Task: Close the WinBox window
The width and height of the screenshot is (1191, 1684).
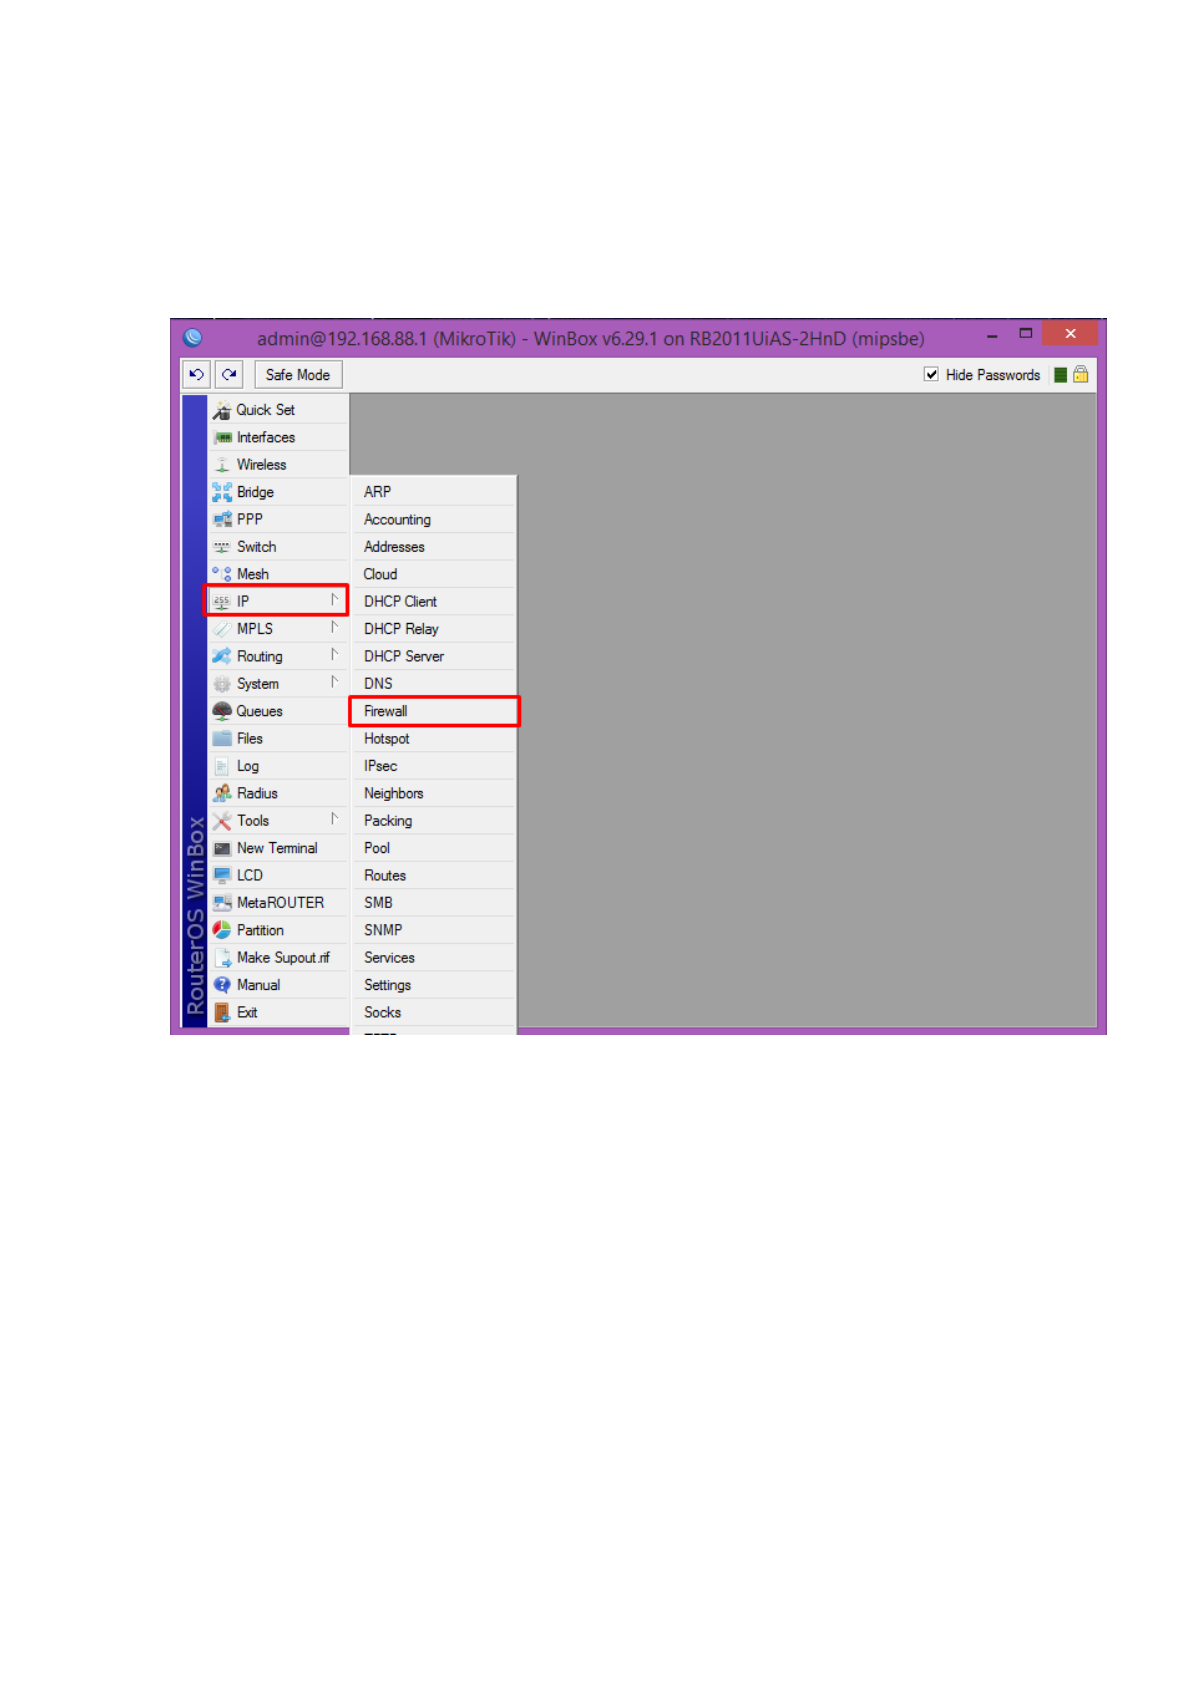Action: coord(1070,333)
